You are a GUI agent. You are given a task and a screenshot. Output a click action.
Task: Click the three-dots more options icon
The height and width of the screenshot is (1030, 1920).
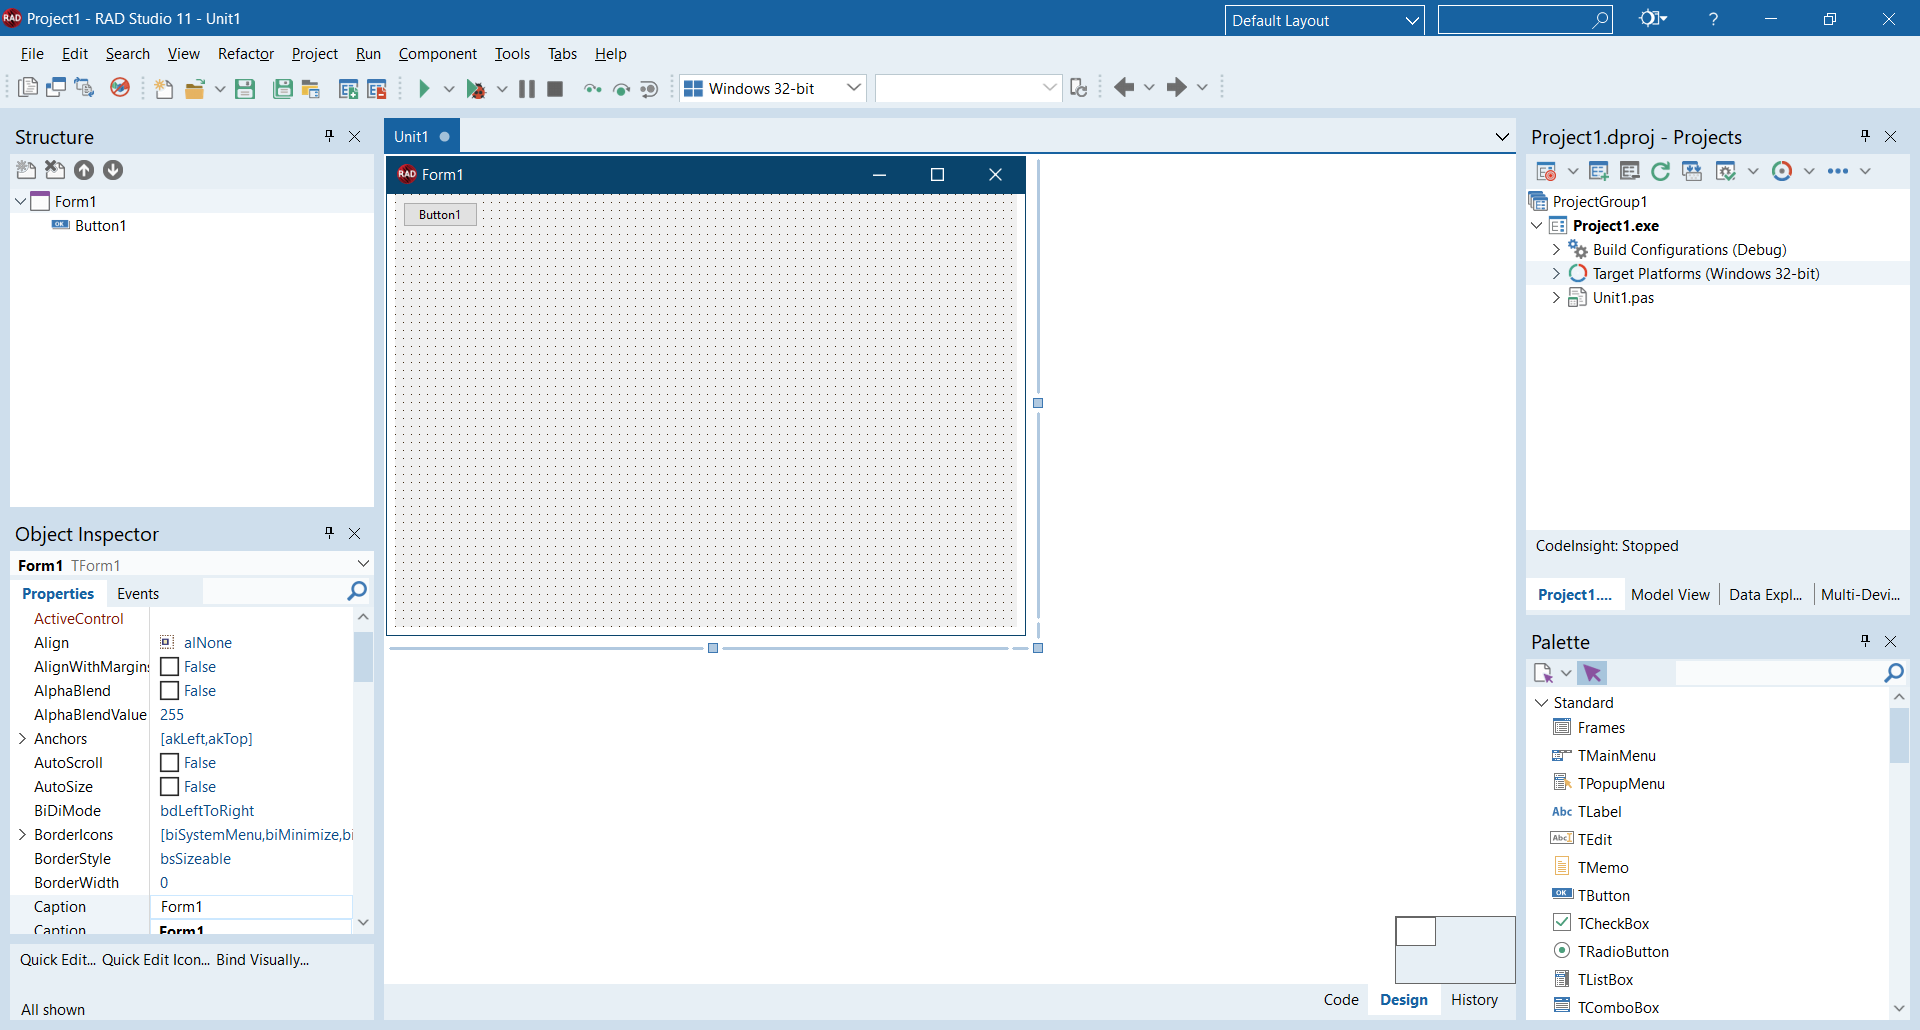pyautogui.click(x=1838, y=171)
